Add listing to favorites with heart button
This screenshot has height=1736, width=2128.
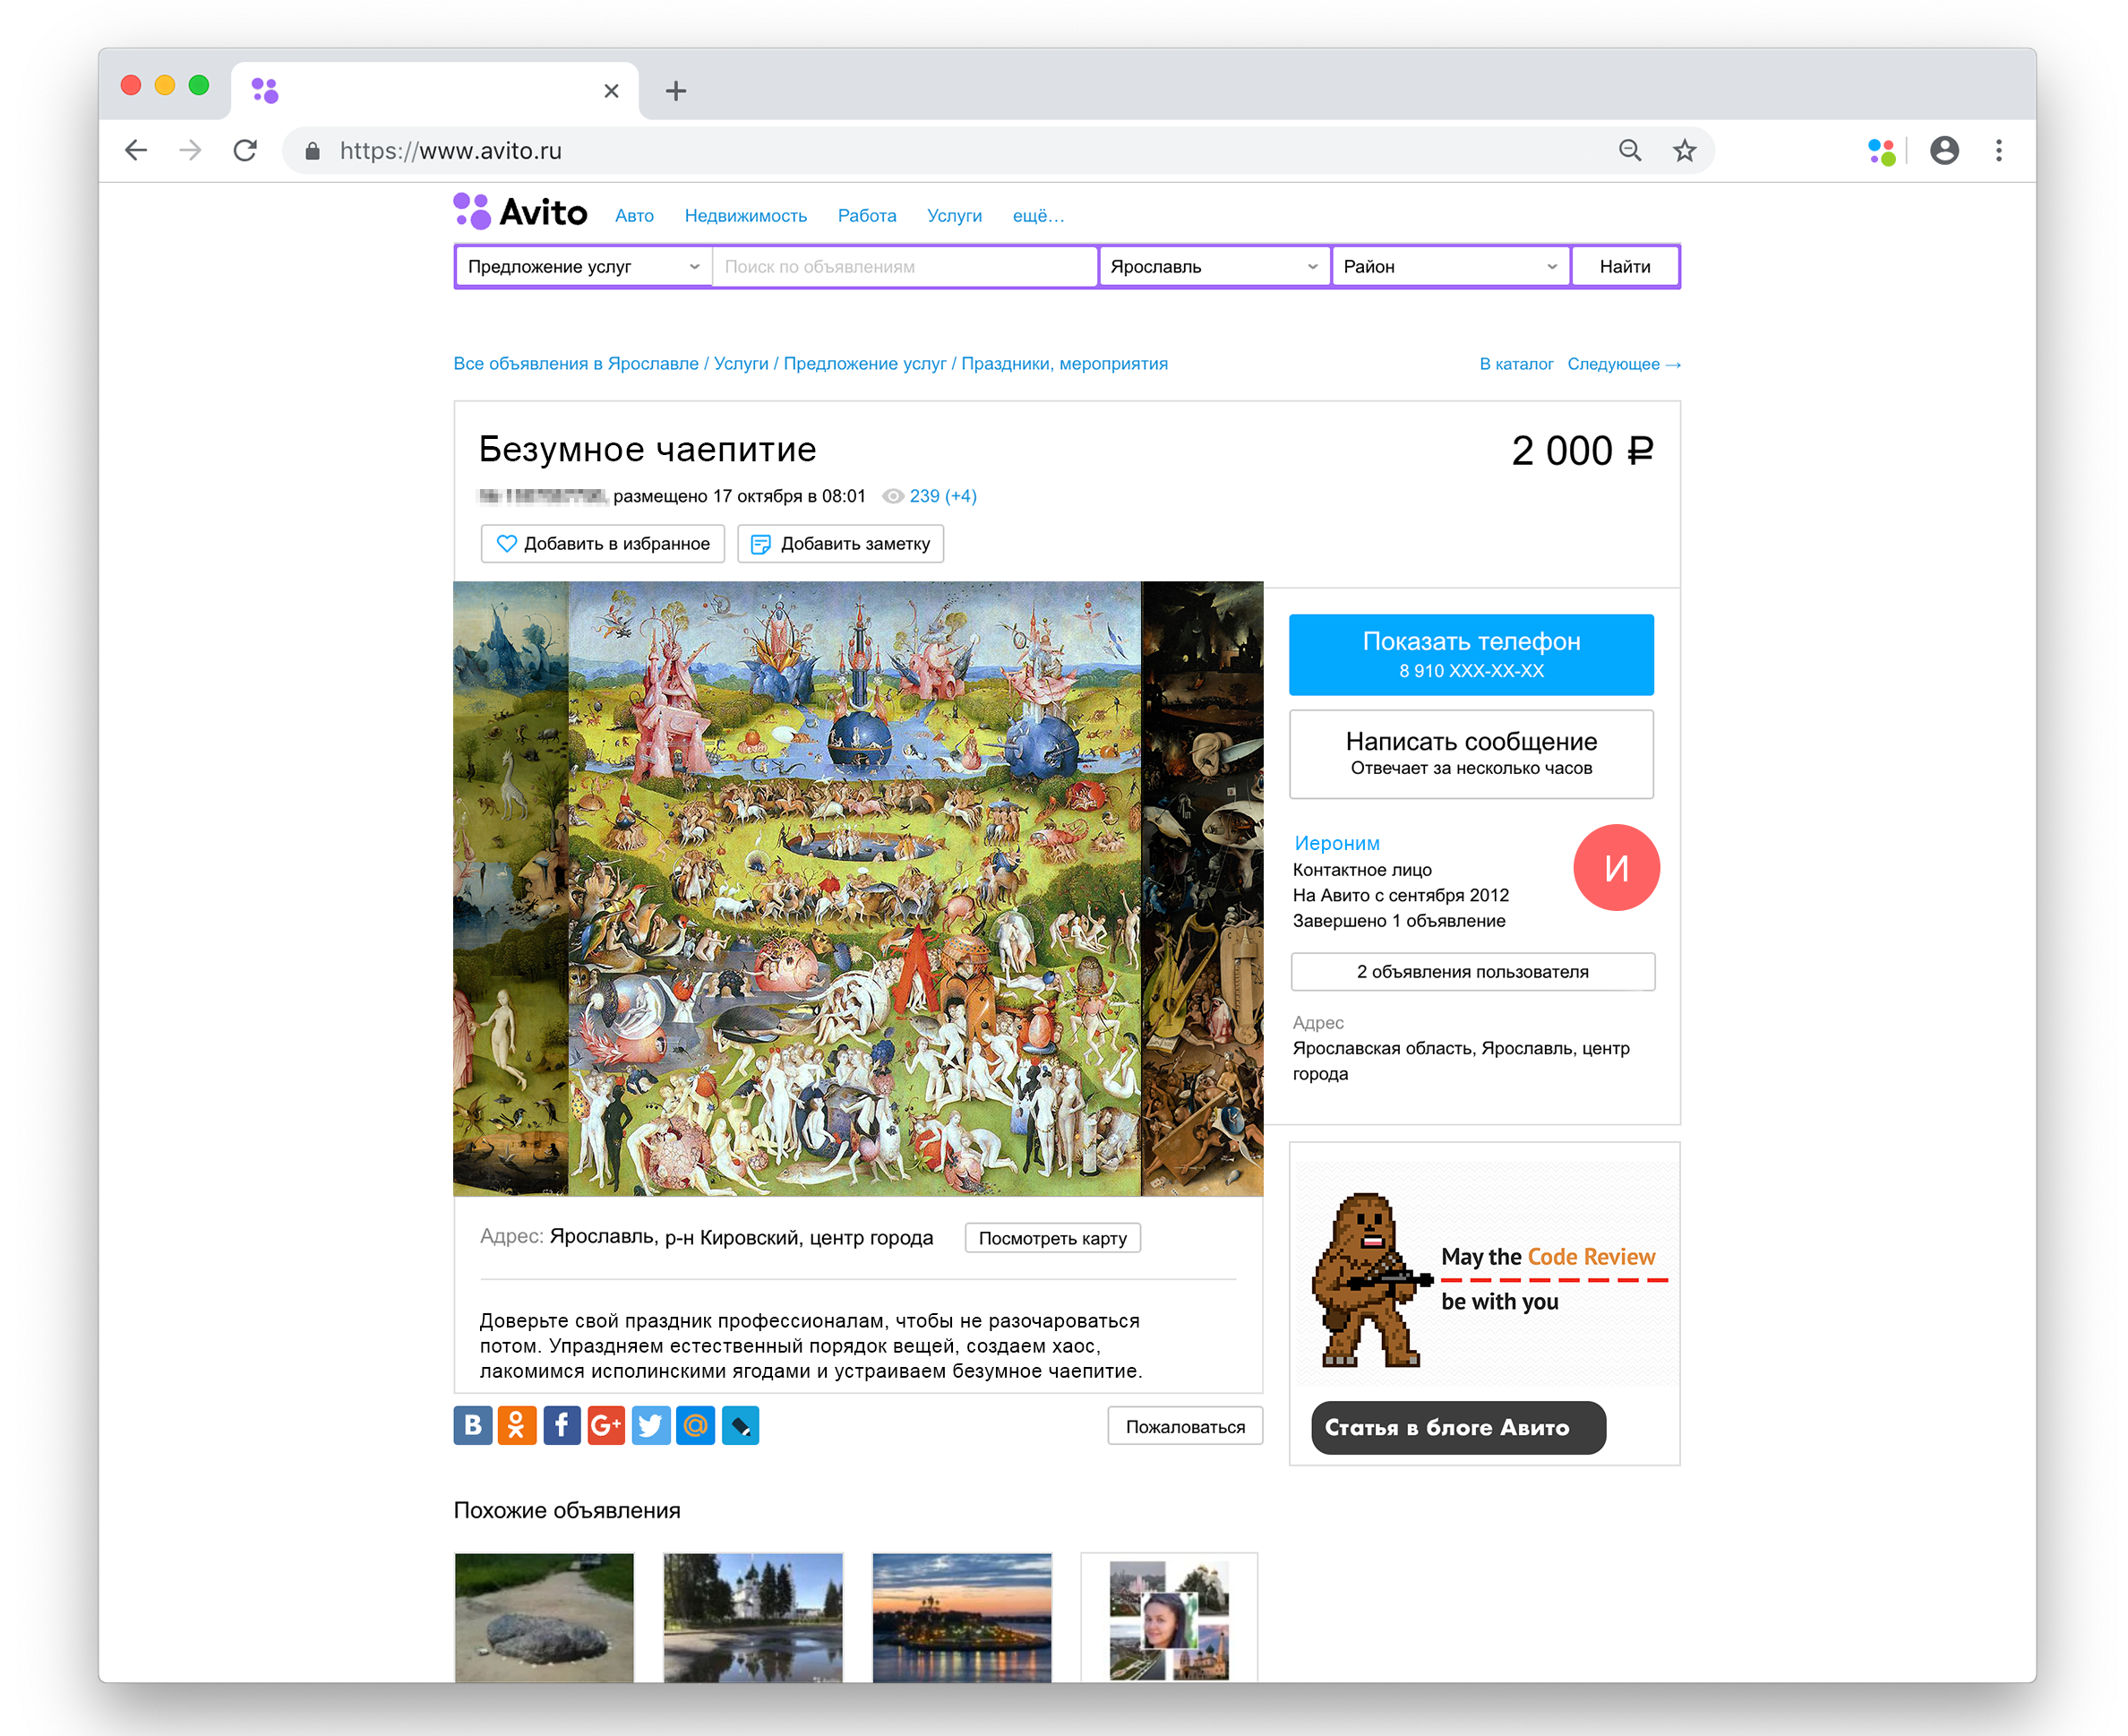click(603, 544)
